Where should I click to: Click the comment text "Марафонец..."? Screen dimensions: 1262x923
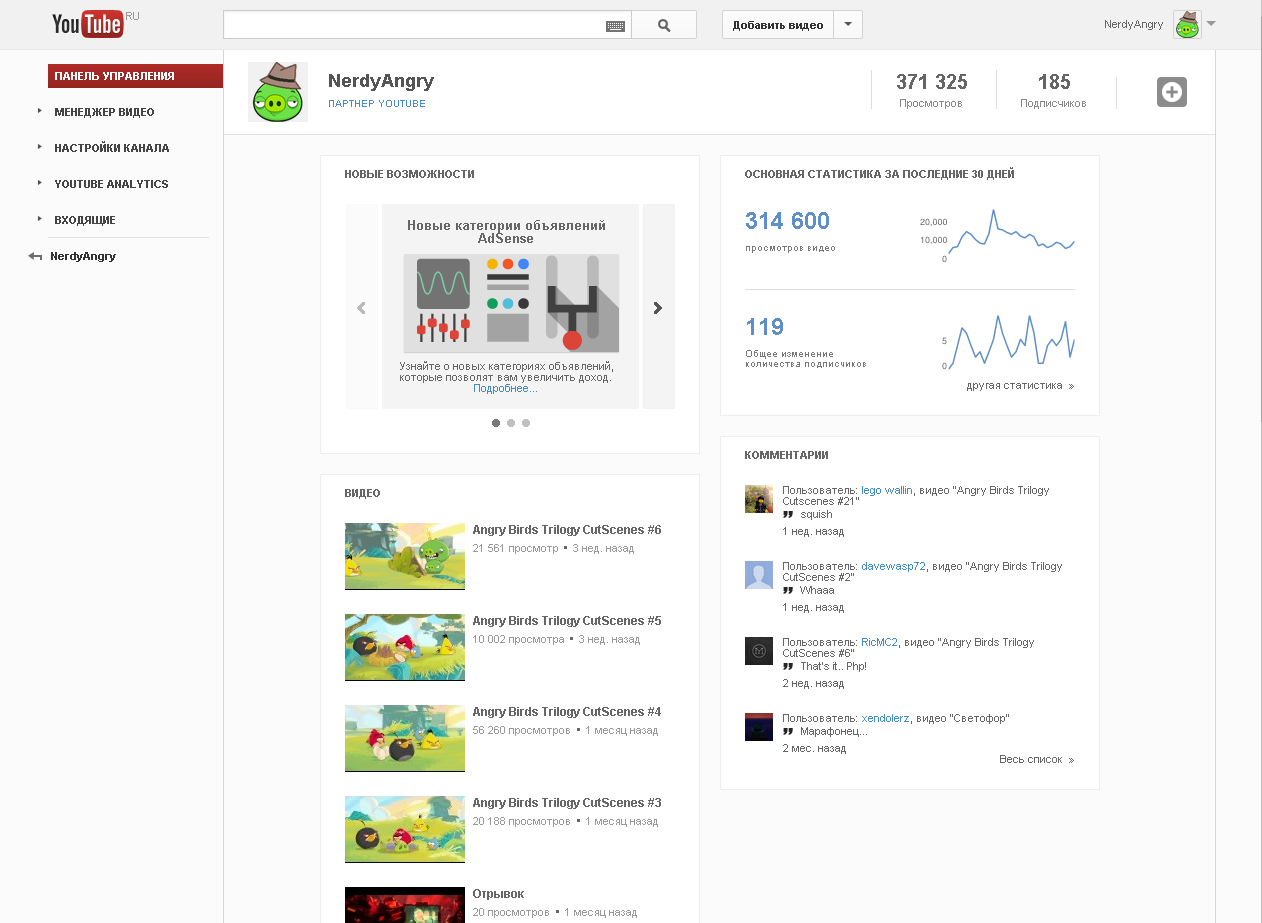point(834,731)
